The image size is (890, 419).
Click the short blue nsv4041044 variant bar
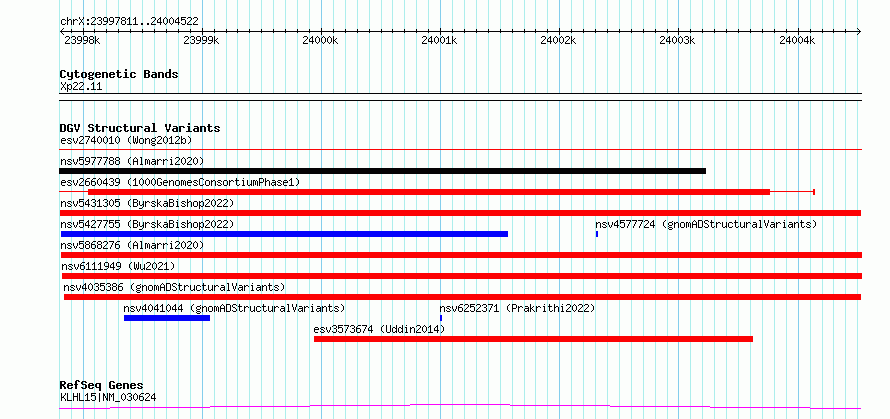[167, 318]
